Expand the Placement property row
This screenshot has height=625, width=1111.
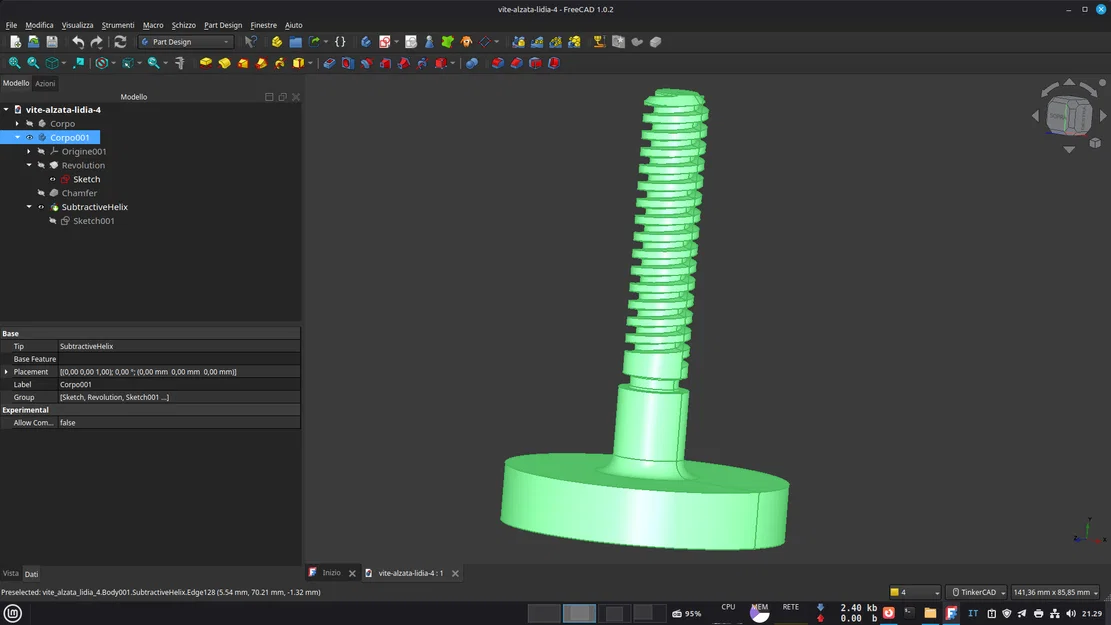[6, 372]
